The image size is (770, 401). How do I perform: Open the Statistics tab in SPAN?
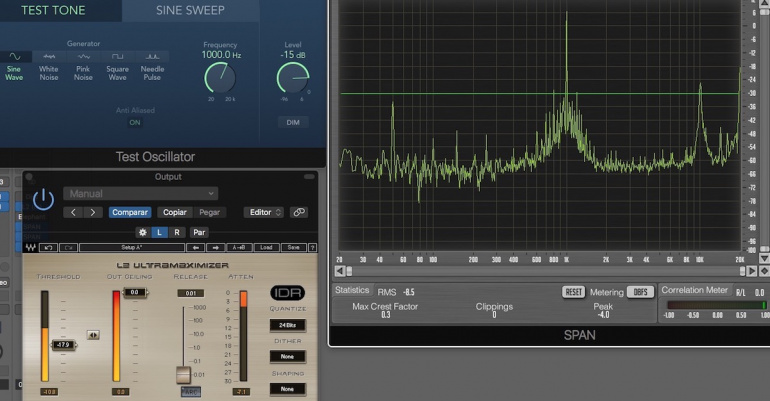point(352,290)
